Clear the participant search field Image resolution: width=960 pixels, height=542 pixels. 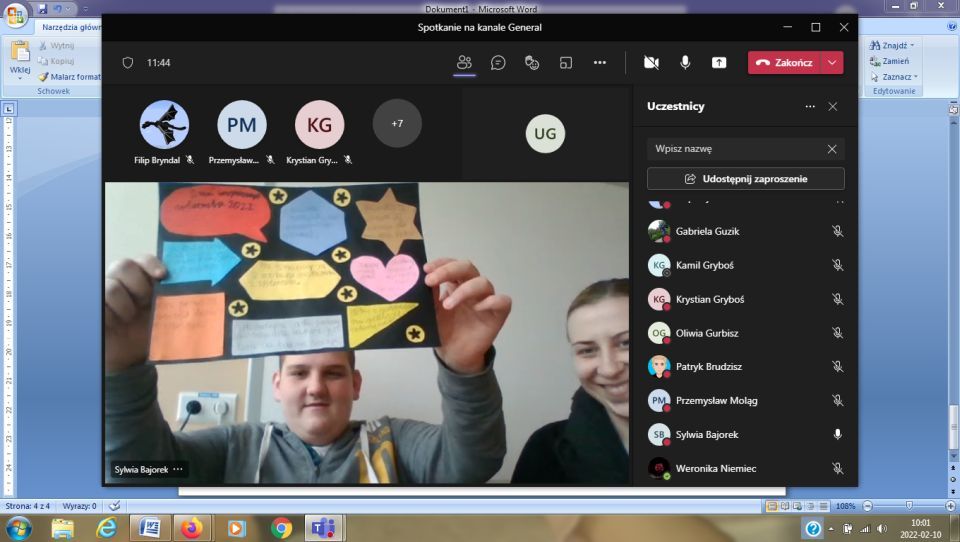pos(832,149)
